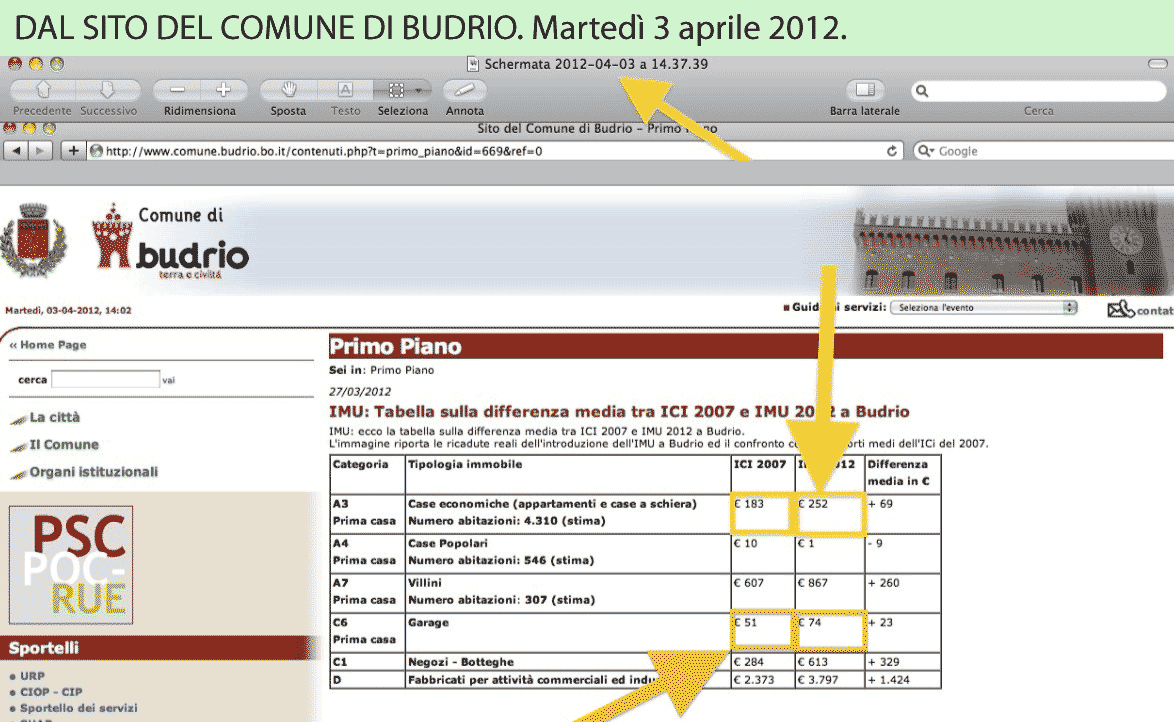Click the + 69 difference value

point(880,504)
